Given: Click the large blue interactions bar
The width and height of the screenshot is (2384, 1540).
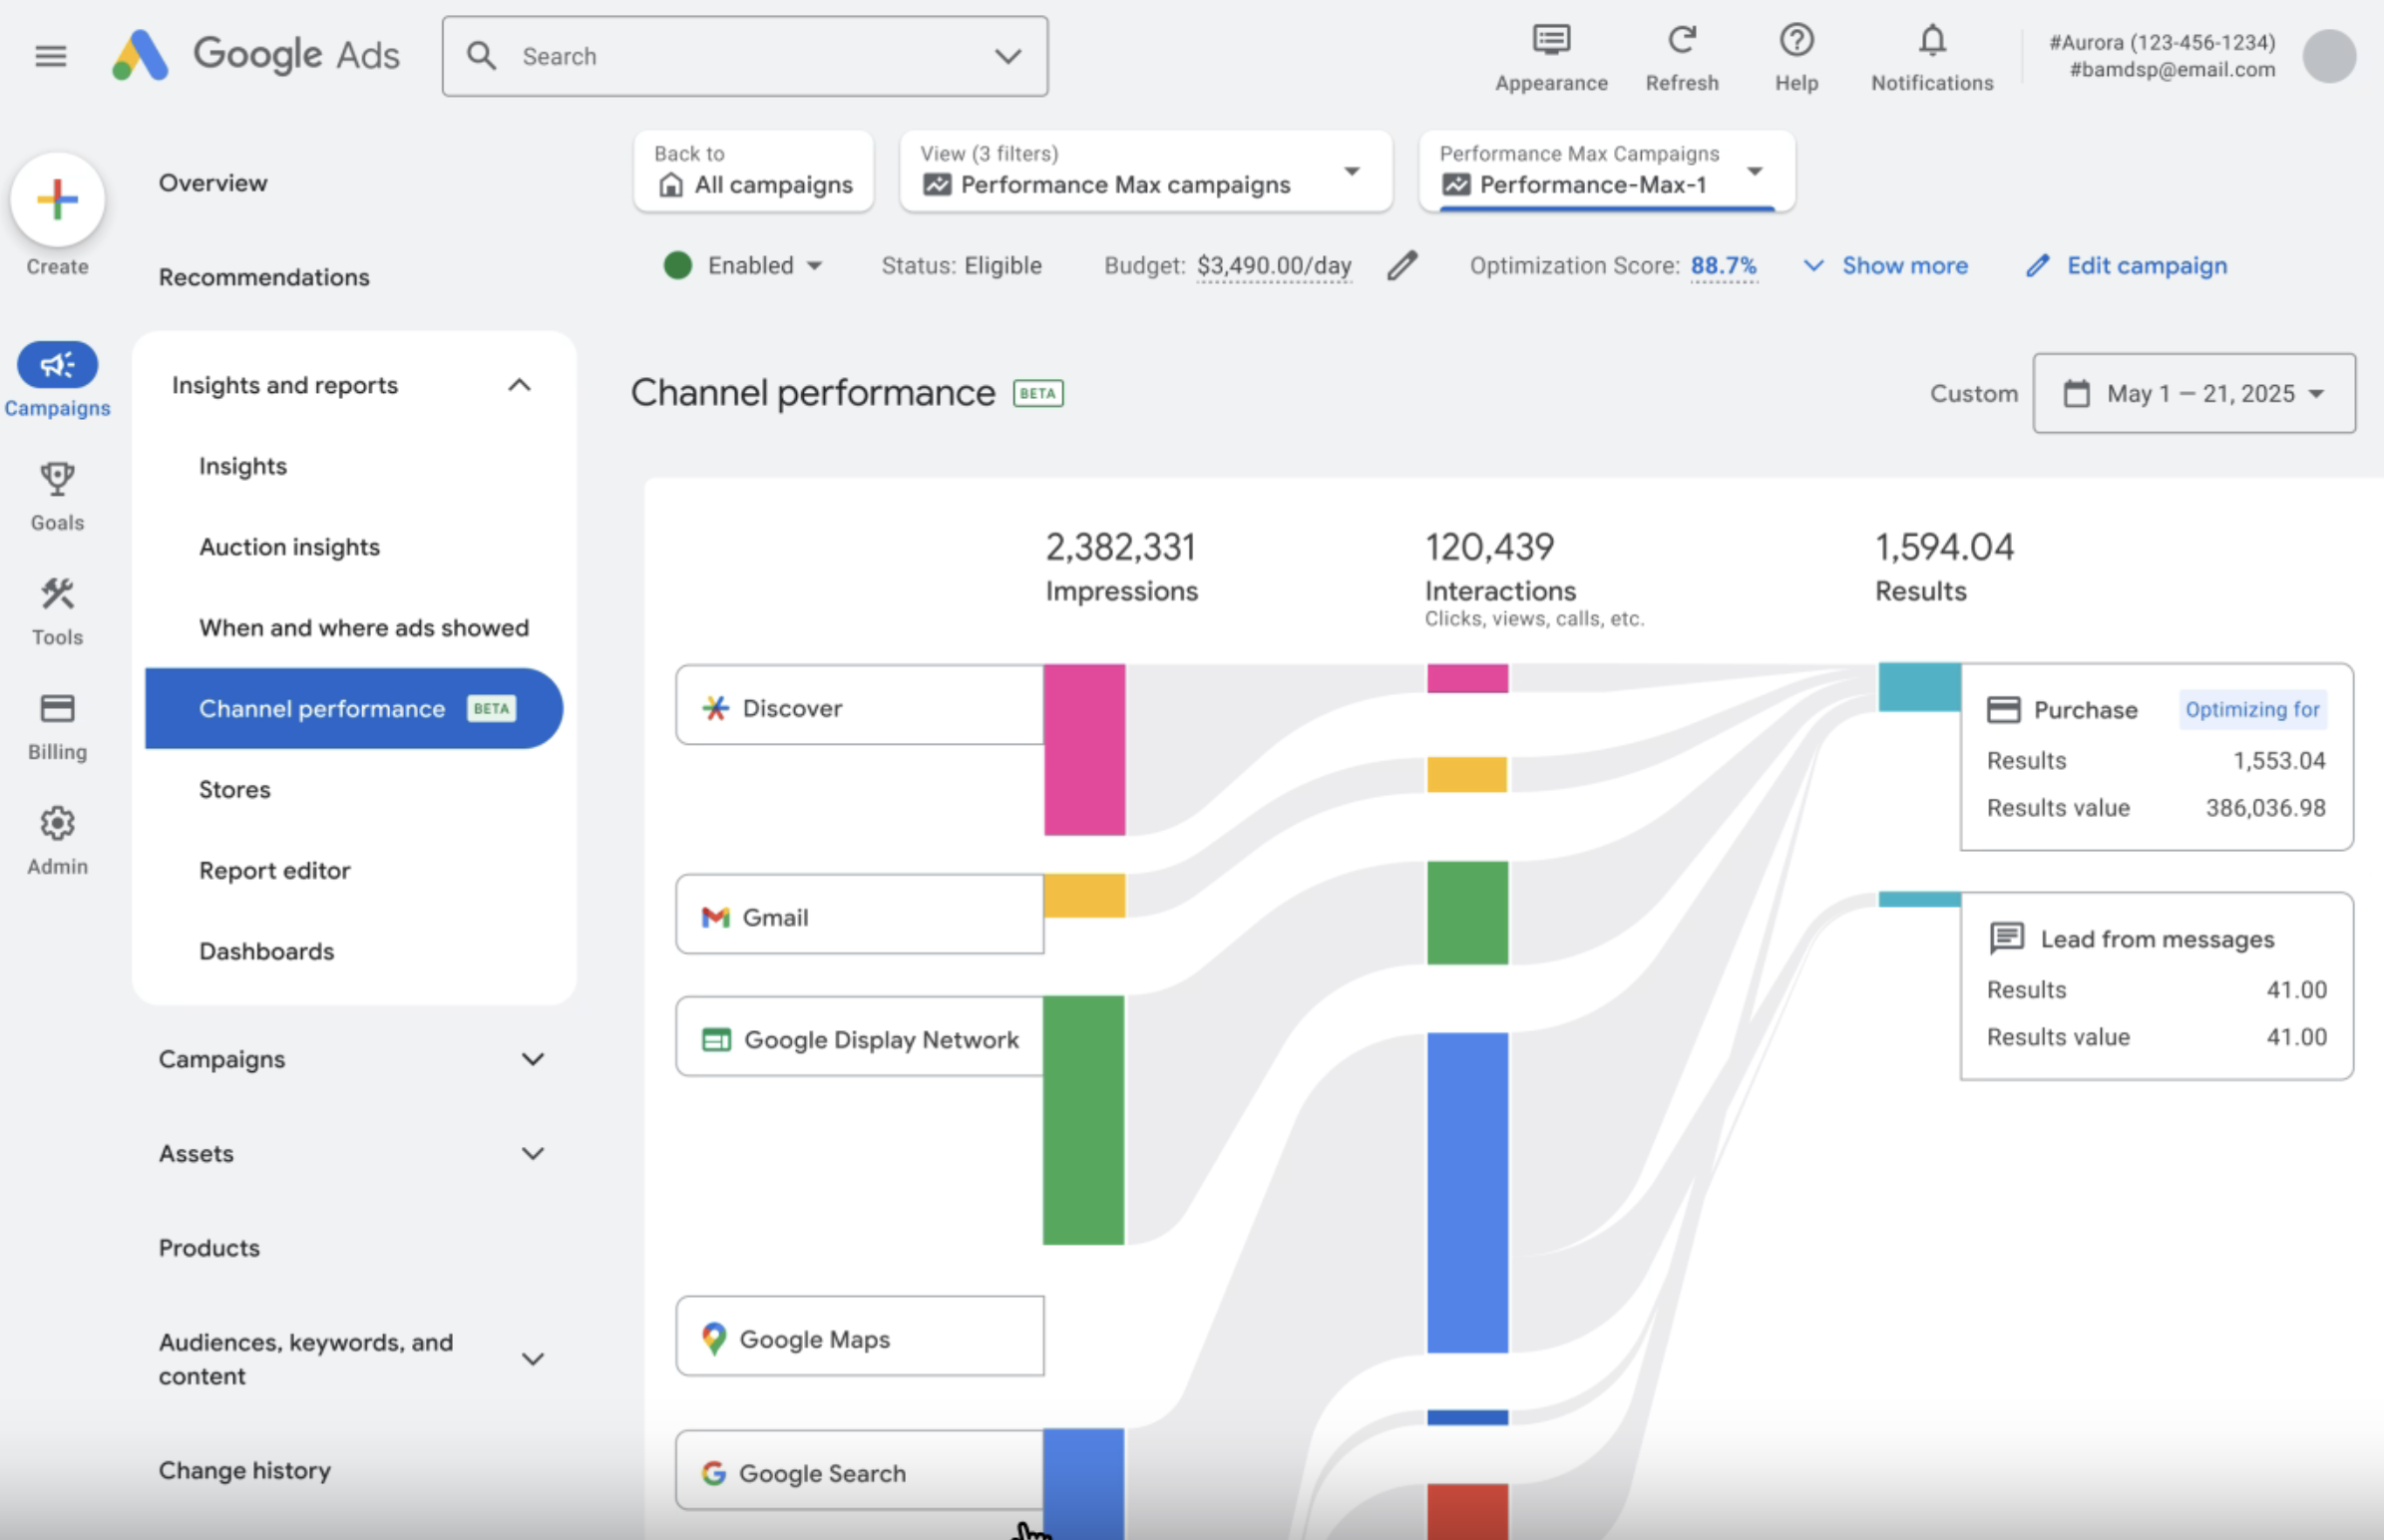Looking at the screenshot, I should pyautogui.click(x=1467, y=1192).
